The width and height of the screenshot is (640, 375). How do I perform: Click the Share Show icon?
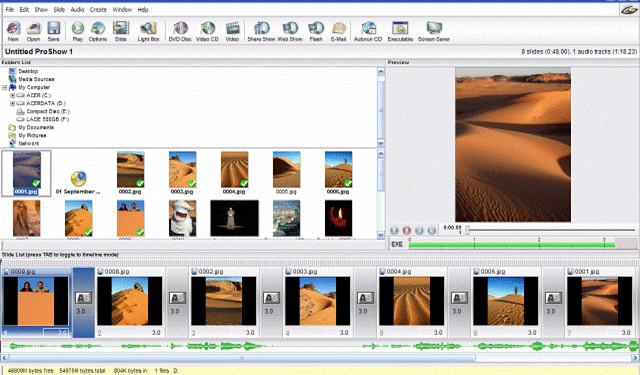[x=261, y=31]
